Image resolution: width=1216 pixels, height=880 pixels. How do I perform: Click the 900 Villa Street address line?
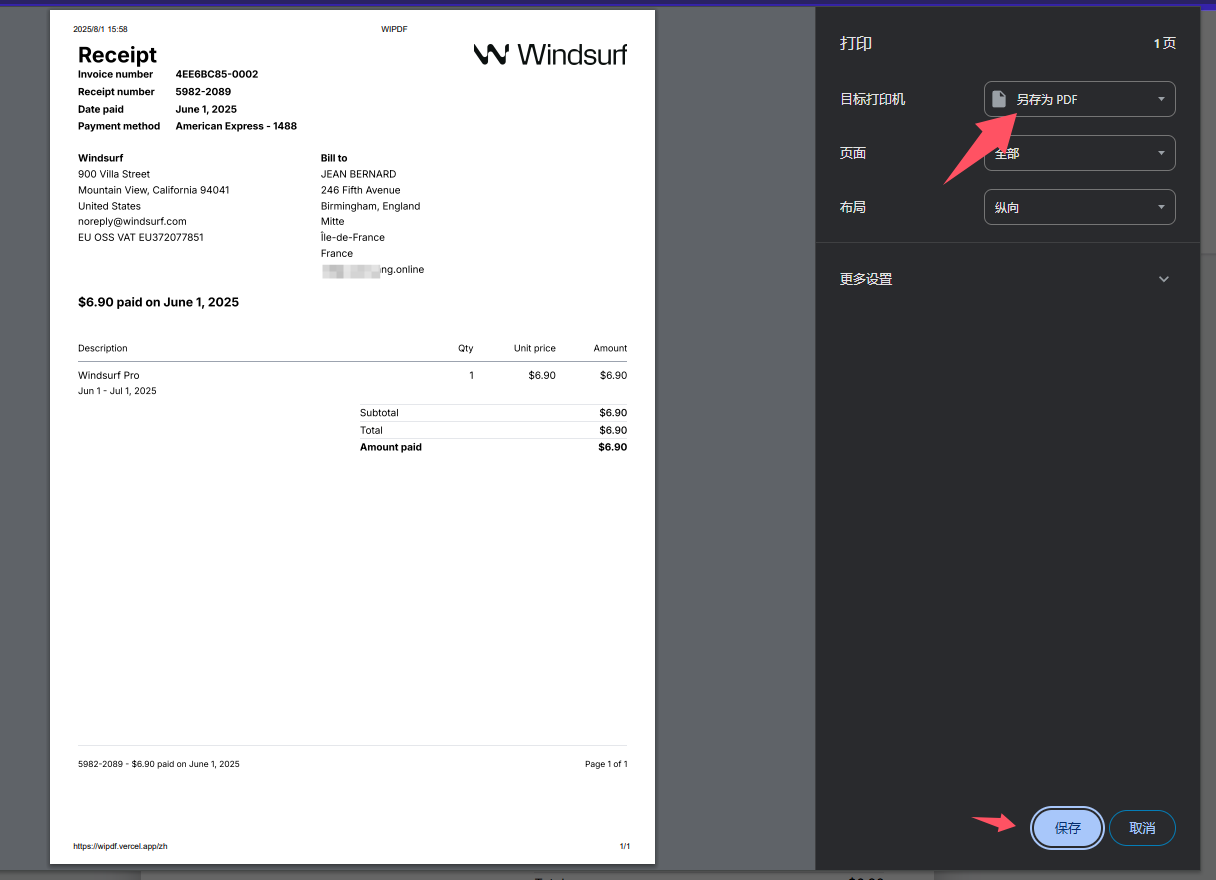click(x=114, y=174)
